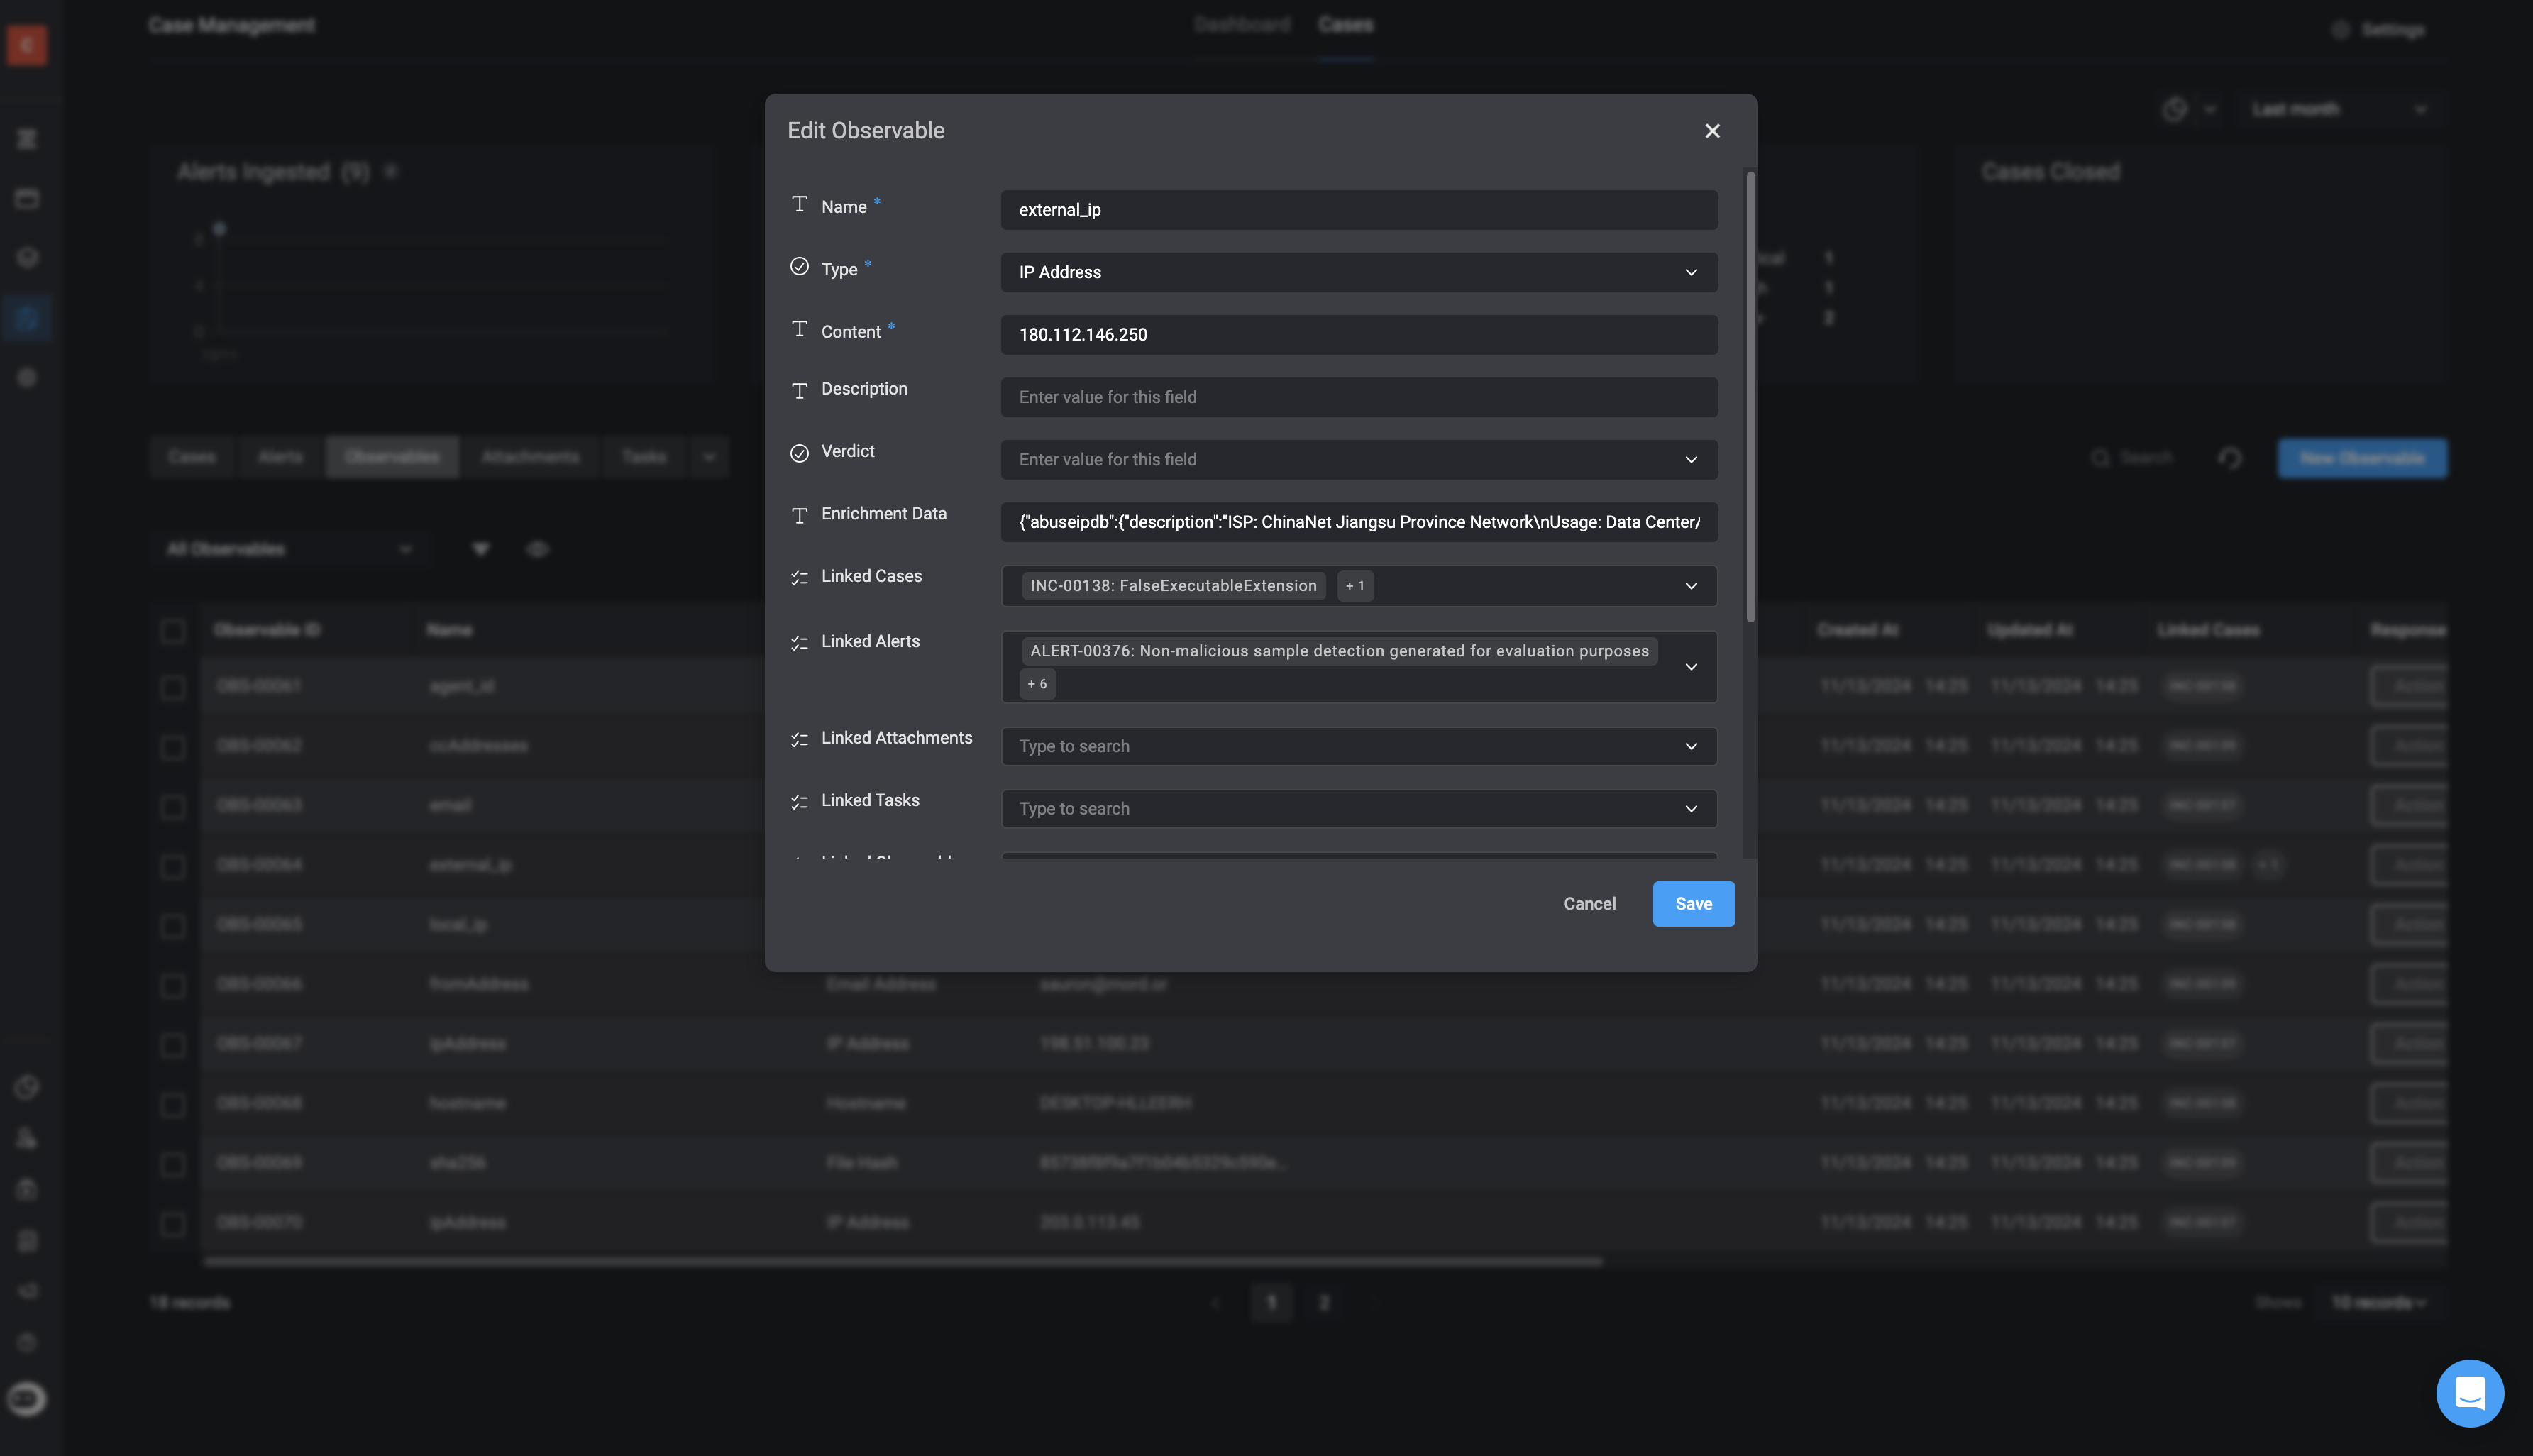This screenshot has height=1456, width=2533.
Task: Click the Description field text icon
Action: (x=799, y=391)
